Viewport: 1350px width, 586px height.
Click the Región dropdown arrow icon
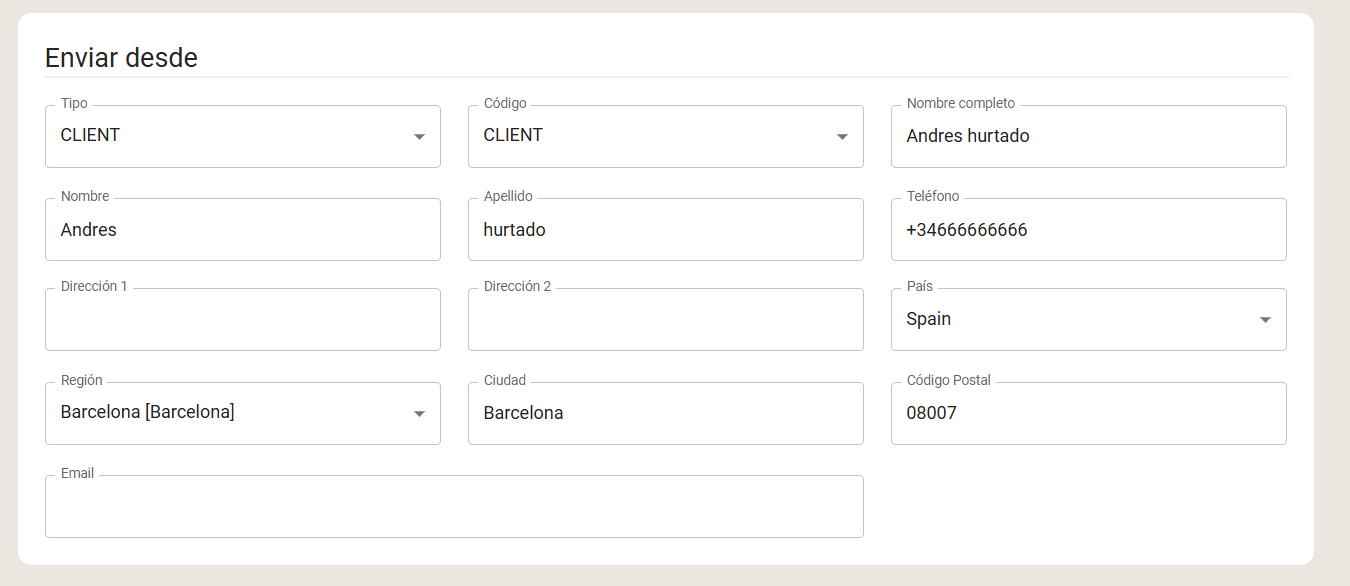tap(419, 414)
